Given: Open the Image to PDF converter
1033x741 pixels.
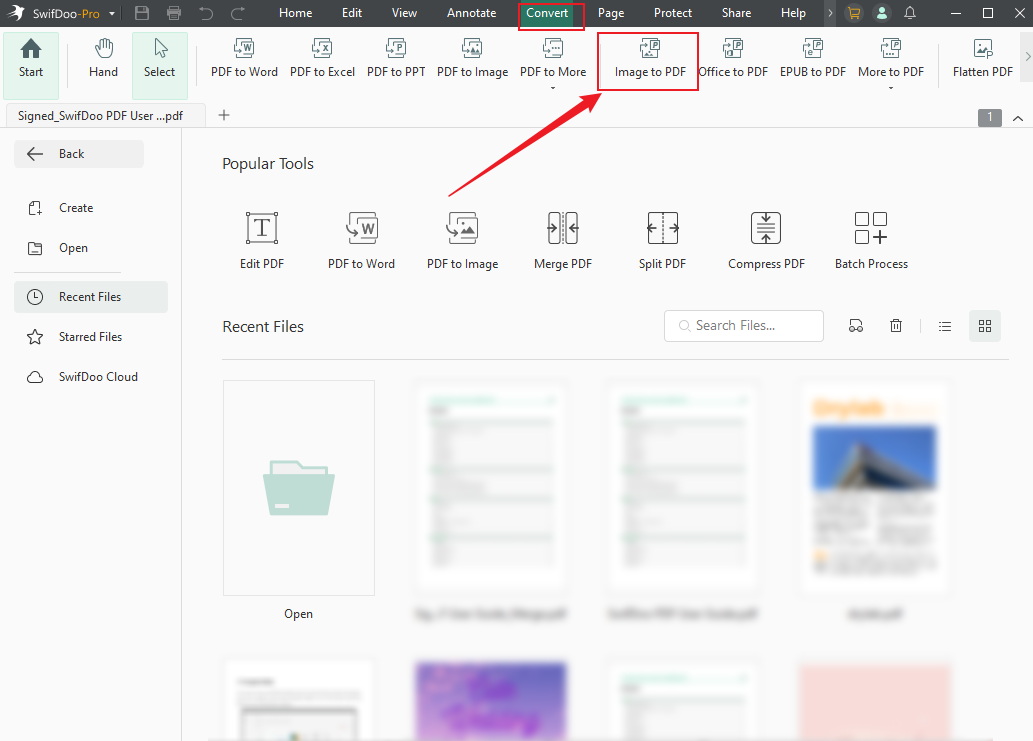Looking at the screenshot, I should click(649, 59).
